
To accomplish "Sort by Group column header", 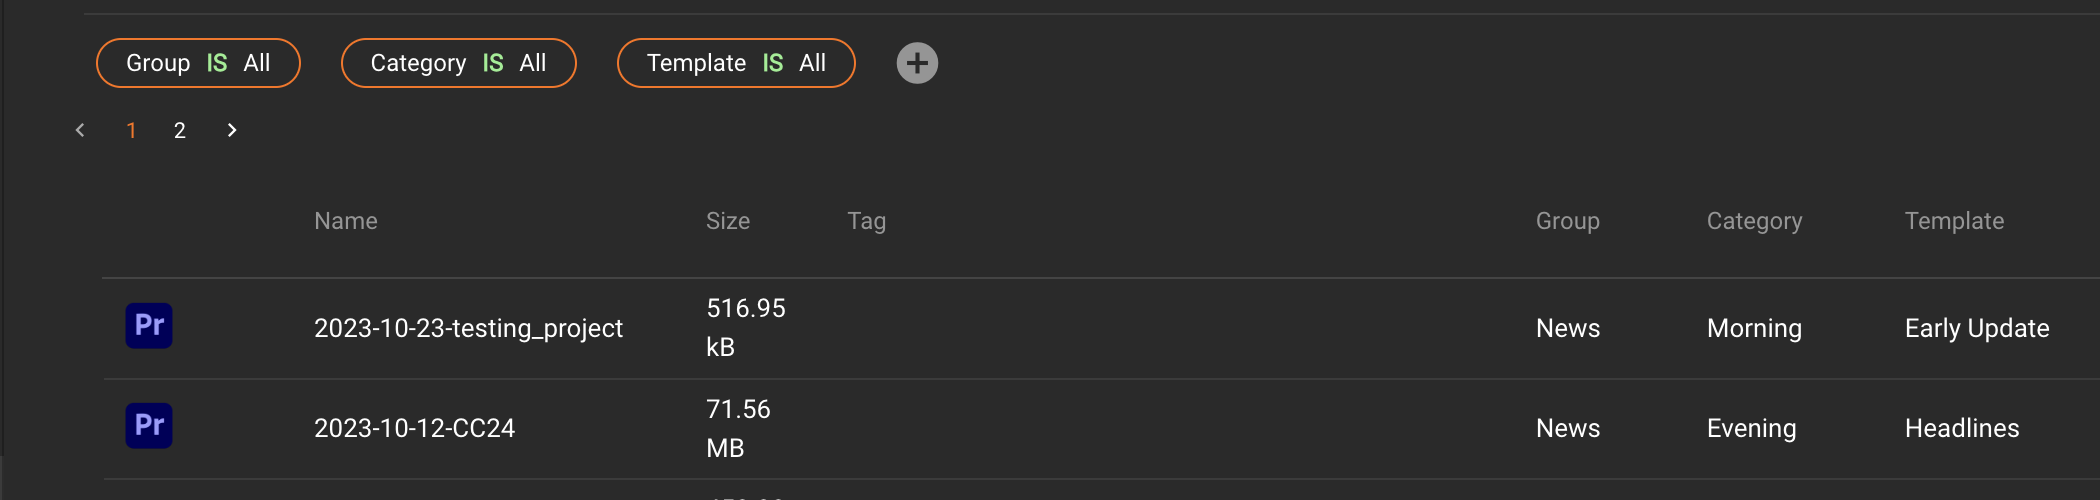I will pyautogui.click(x=1568, y=221).
